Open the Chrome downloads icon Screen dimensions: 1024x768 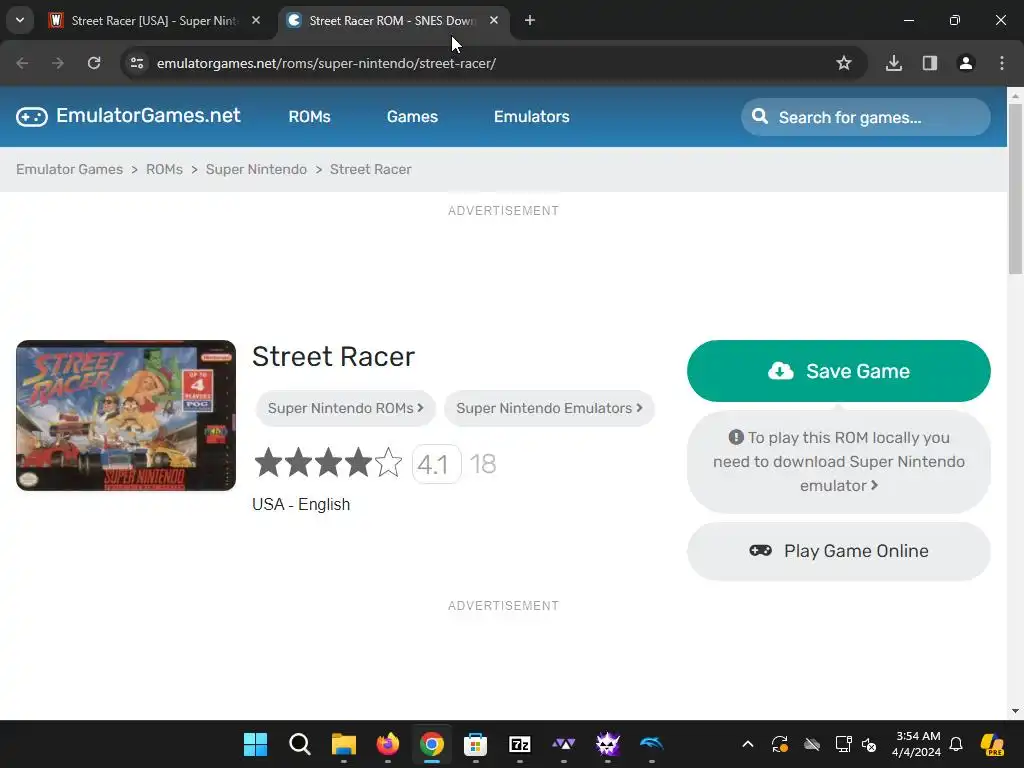(x=894, y=63)
